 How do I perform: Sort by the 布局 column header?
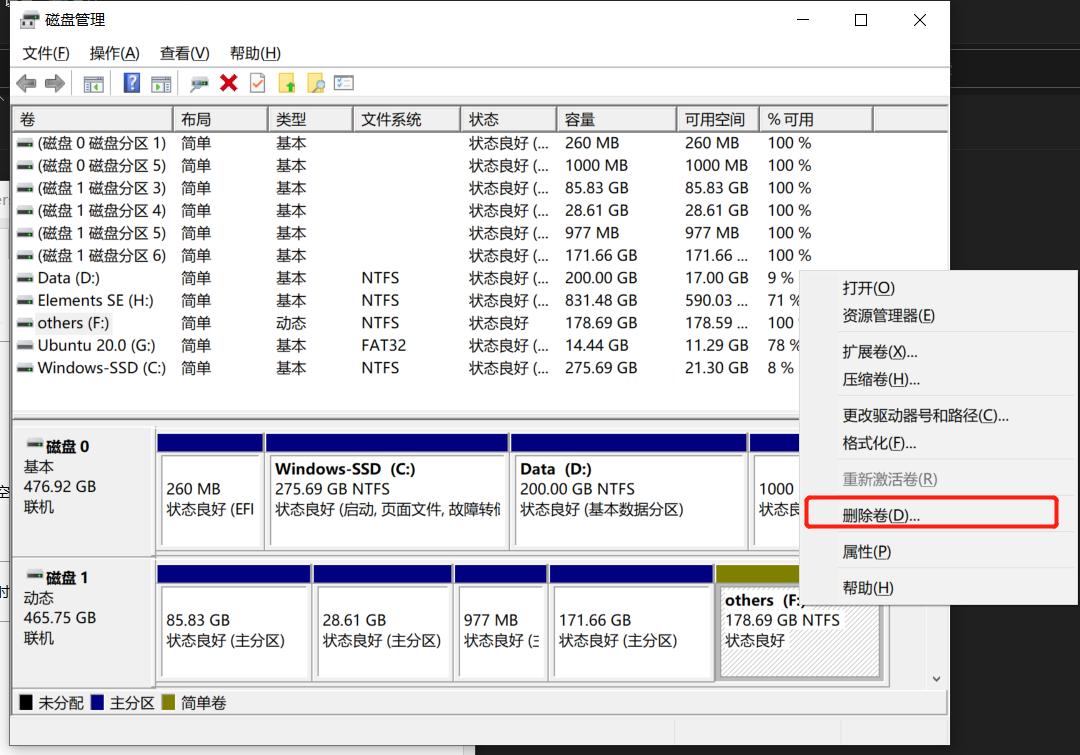(x=220, y=119)
